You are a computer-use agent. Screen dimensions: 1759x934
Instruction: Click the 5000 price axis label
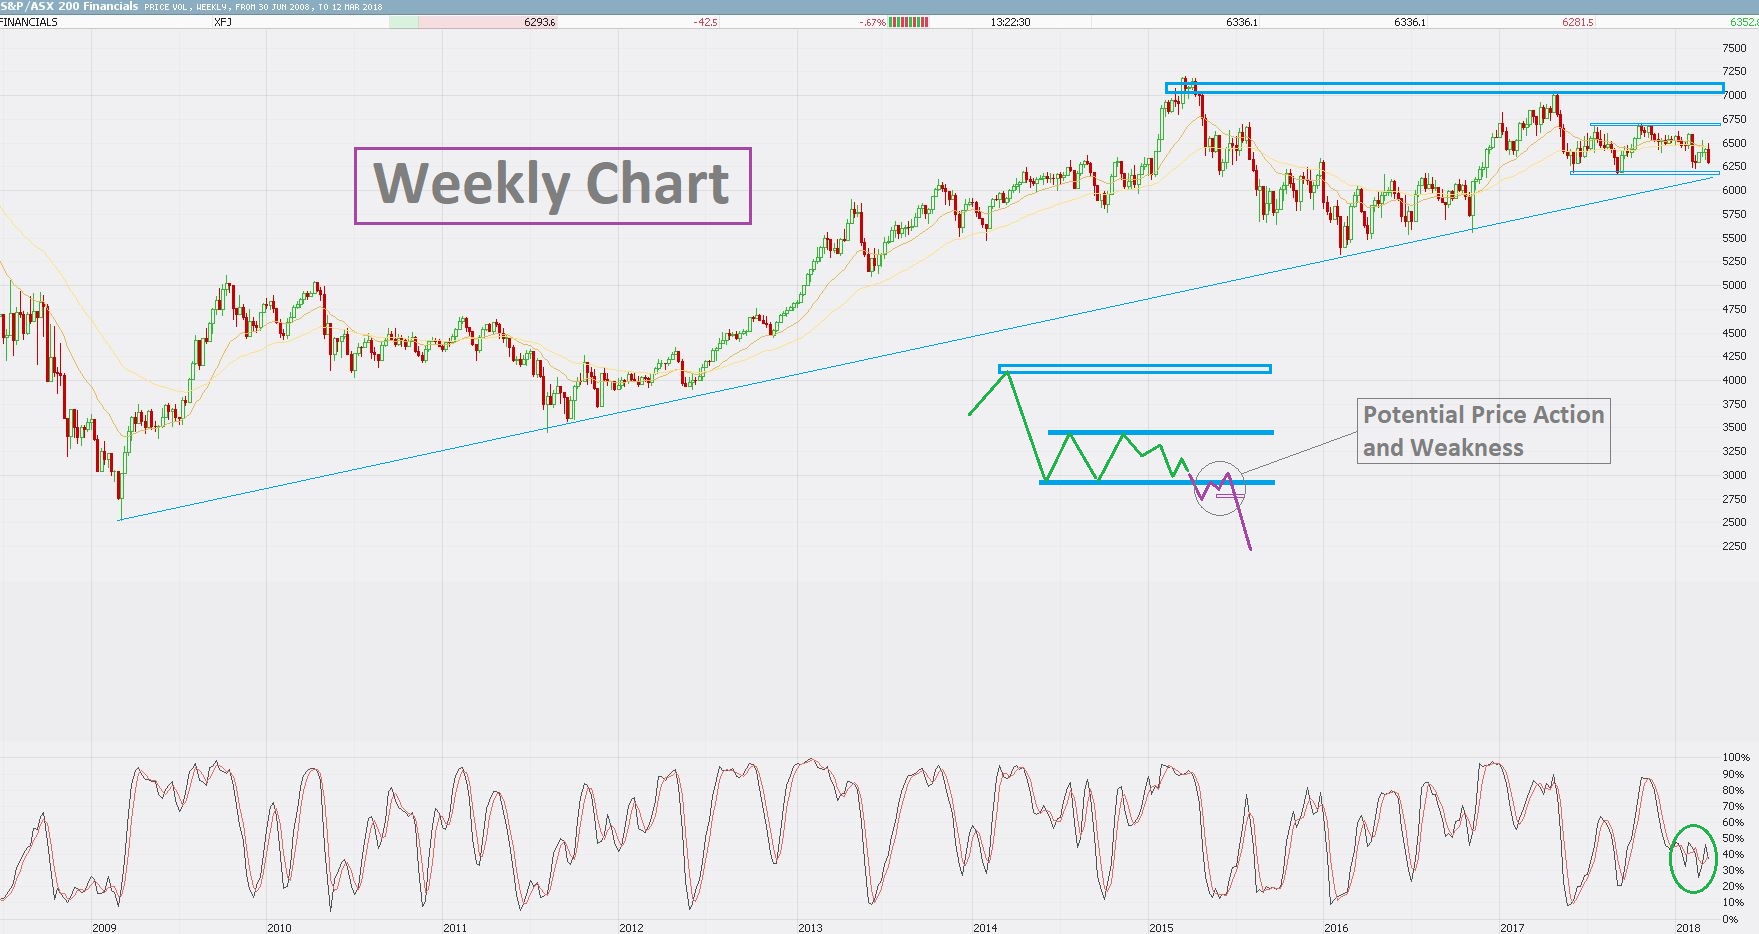point(1734,285)
